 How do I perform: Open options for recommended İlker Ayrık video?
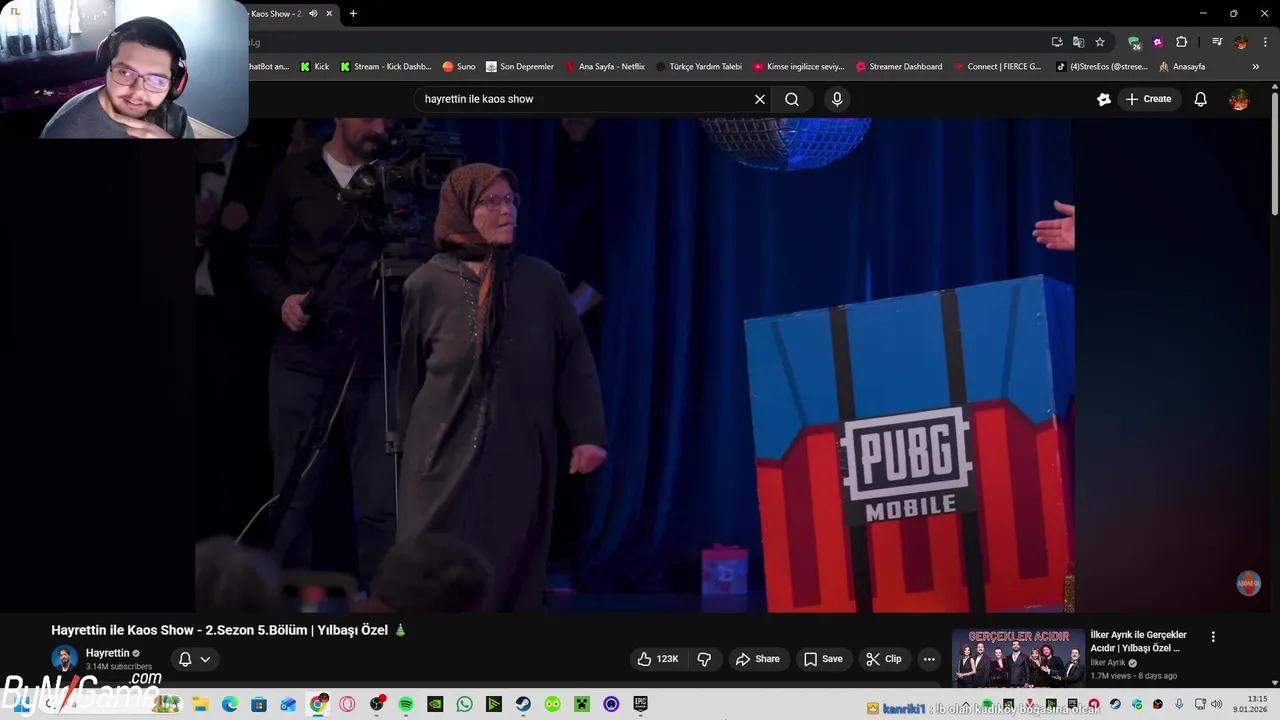[x=1213, y=637]
